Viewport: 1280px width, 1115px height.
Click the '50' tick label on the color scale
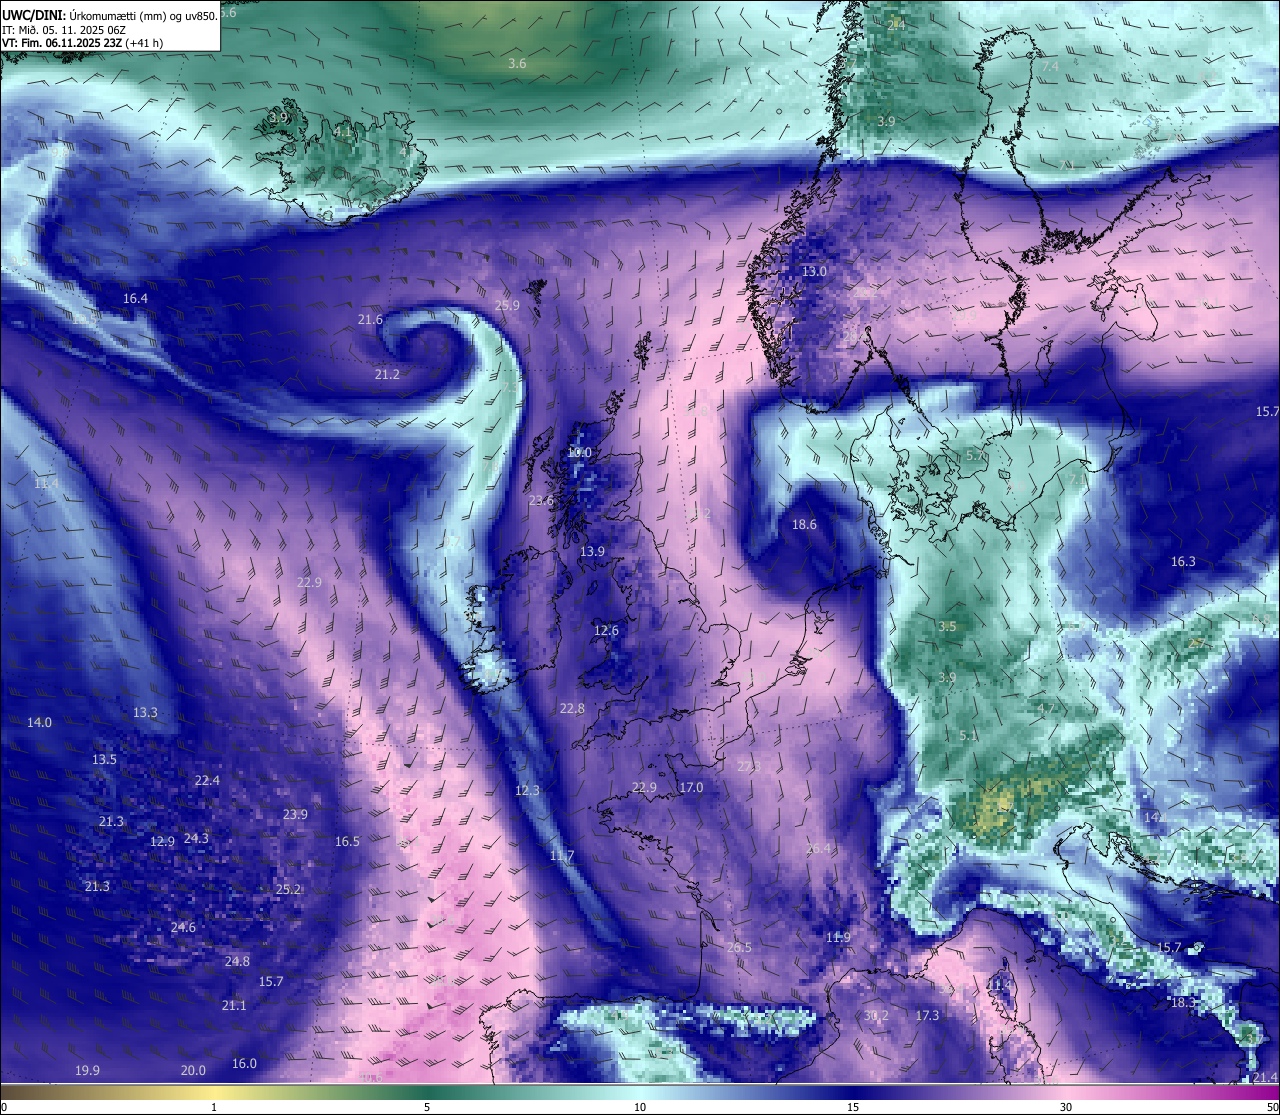1272,1107
